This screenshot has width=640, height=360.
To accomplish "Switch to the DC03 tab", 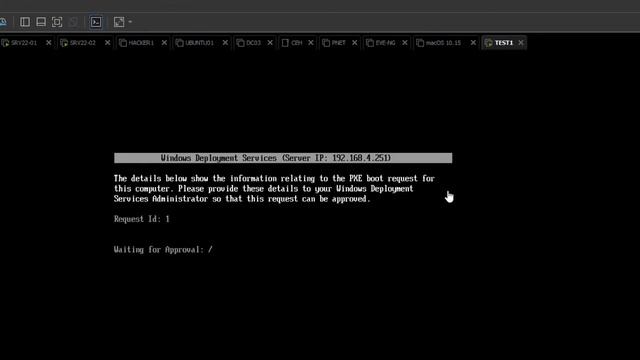I will (x=253, y=43).
